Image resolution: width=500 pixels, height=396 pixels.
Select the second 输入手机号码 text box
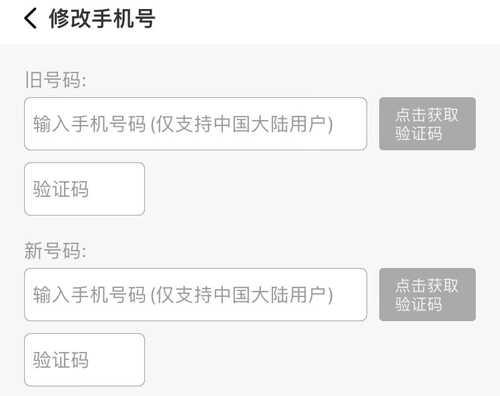[x=196, y=294]
